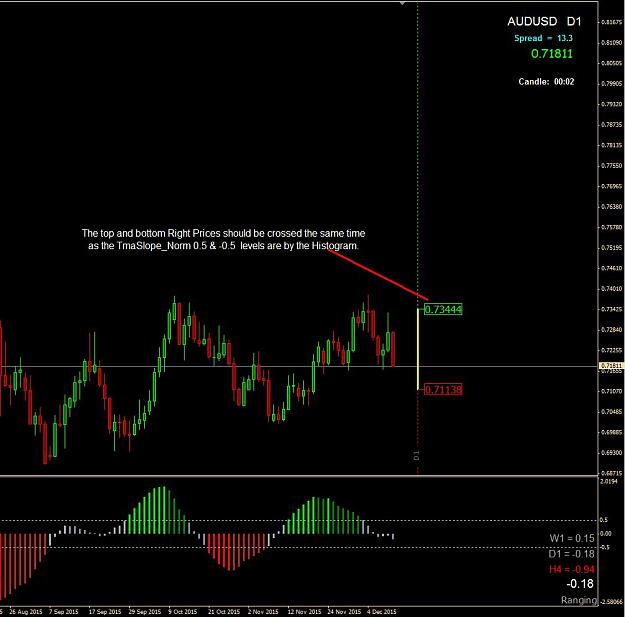The height and width of the screenshot is (617, 625).
Task: Click the 0.00 indicator level label
Action: click(605, 534)
